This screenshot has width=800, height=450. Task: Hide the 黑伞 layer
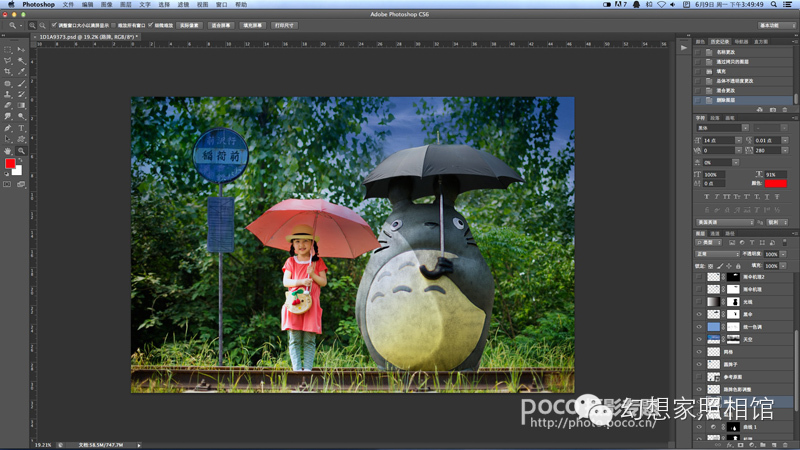(699, 314)
